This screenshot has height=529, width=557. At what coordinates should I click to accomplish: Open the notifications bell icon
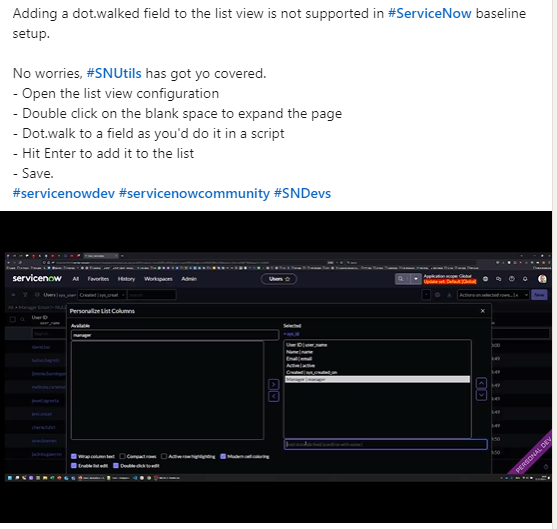[525, 279]
